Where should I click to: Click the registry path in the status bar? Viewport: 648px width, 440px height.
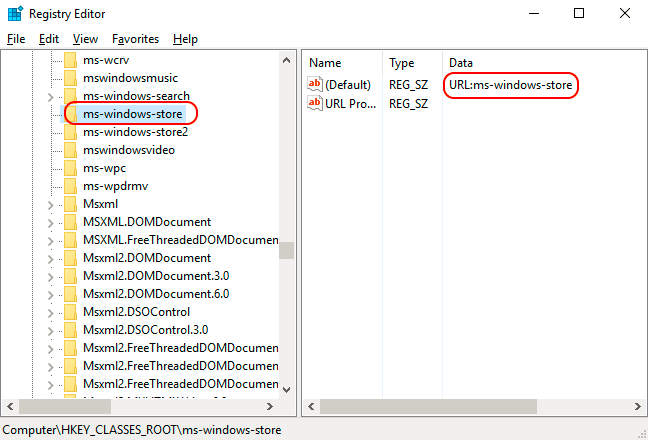(x=142, y=430)
